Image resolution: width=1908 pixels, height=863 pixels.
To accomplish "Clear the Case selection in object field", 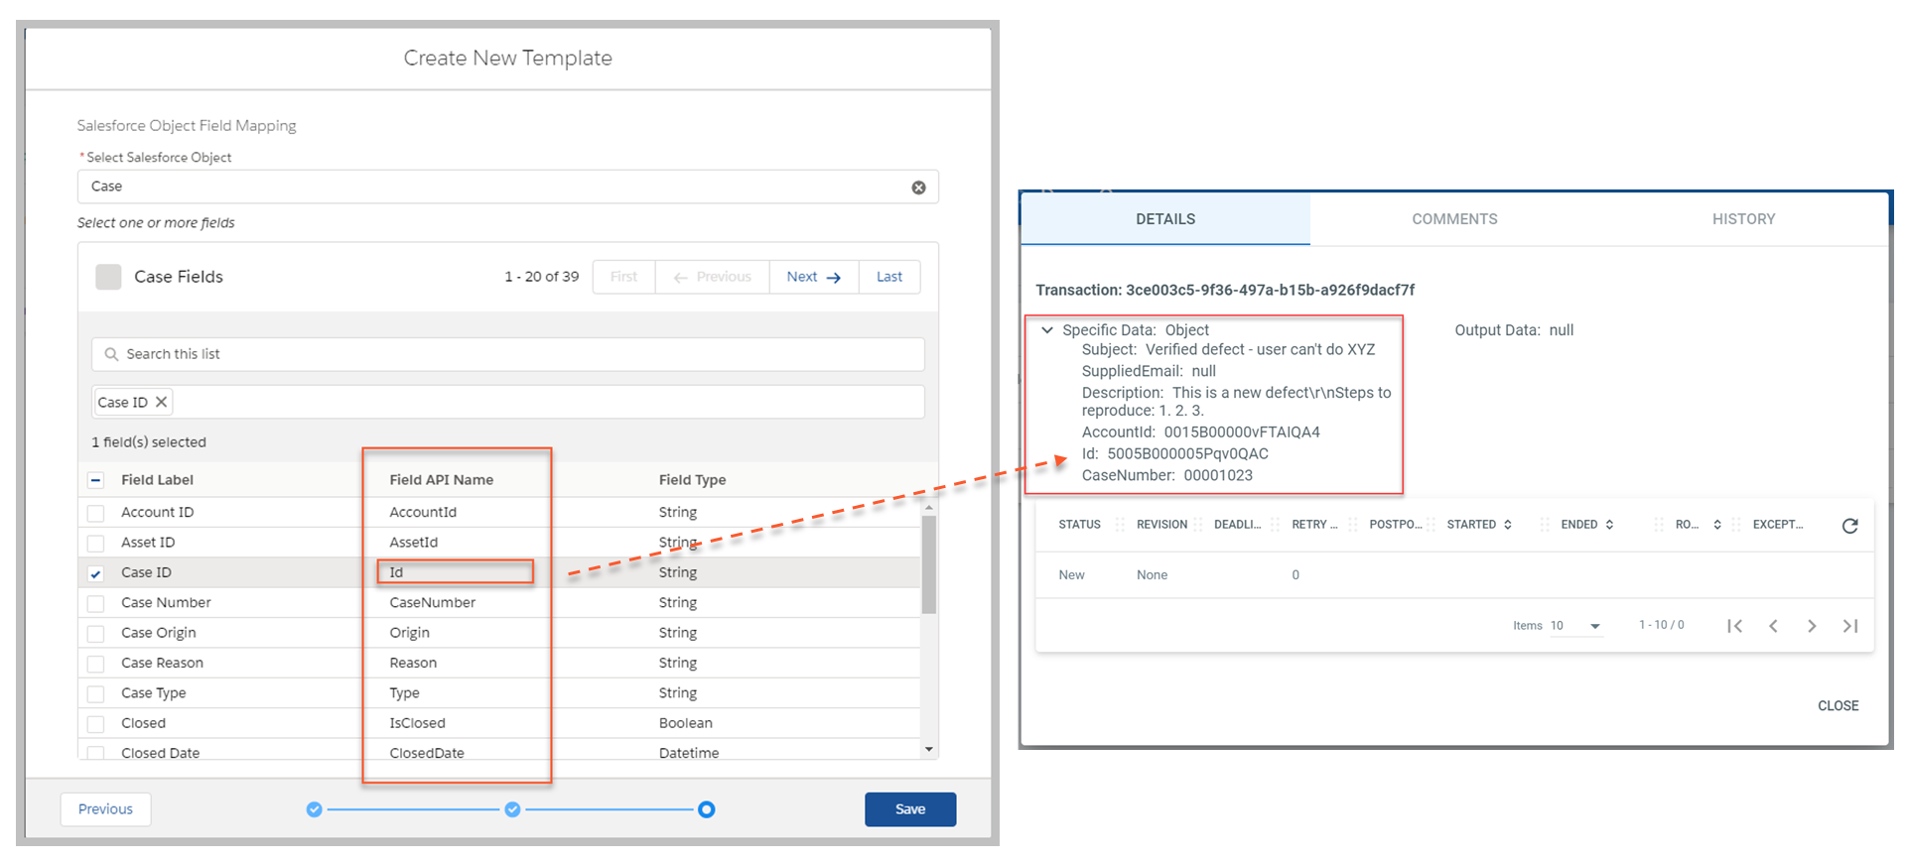I will [x=918, y=188].
